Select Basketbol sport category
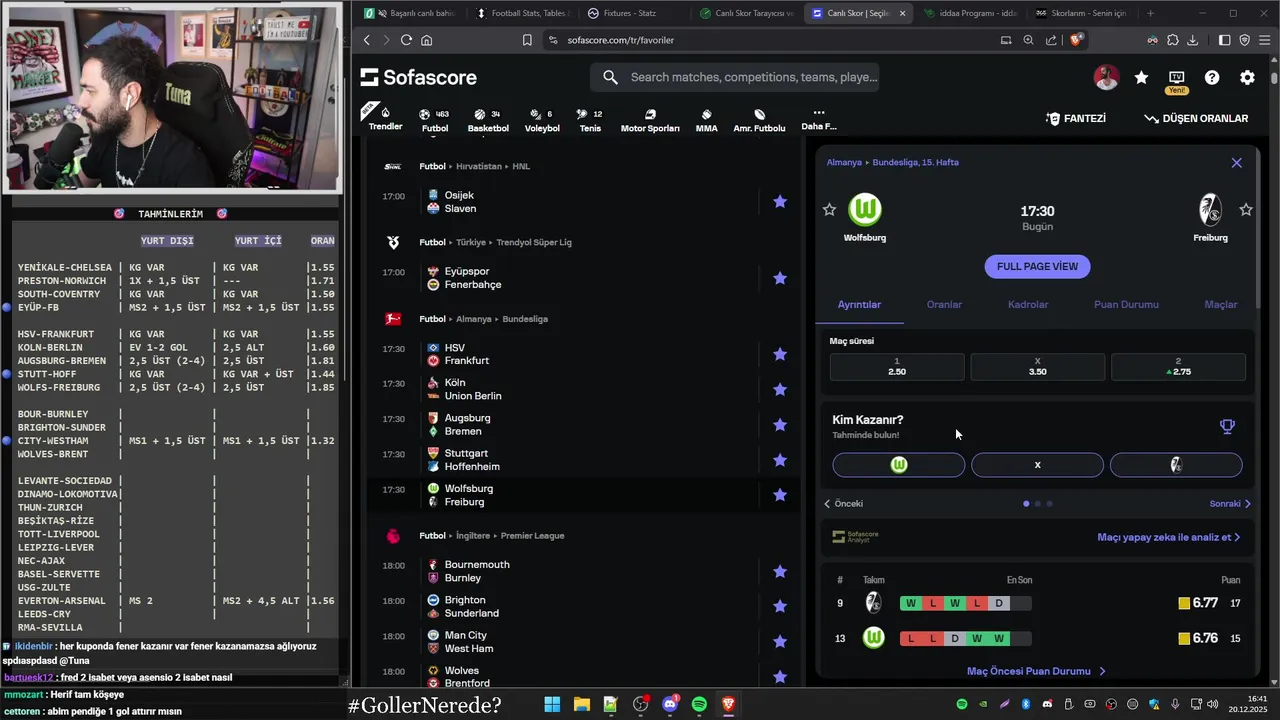The image size is (1280, 720). coord(488,120)
